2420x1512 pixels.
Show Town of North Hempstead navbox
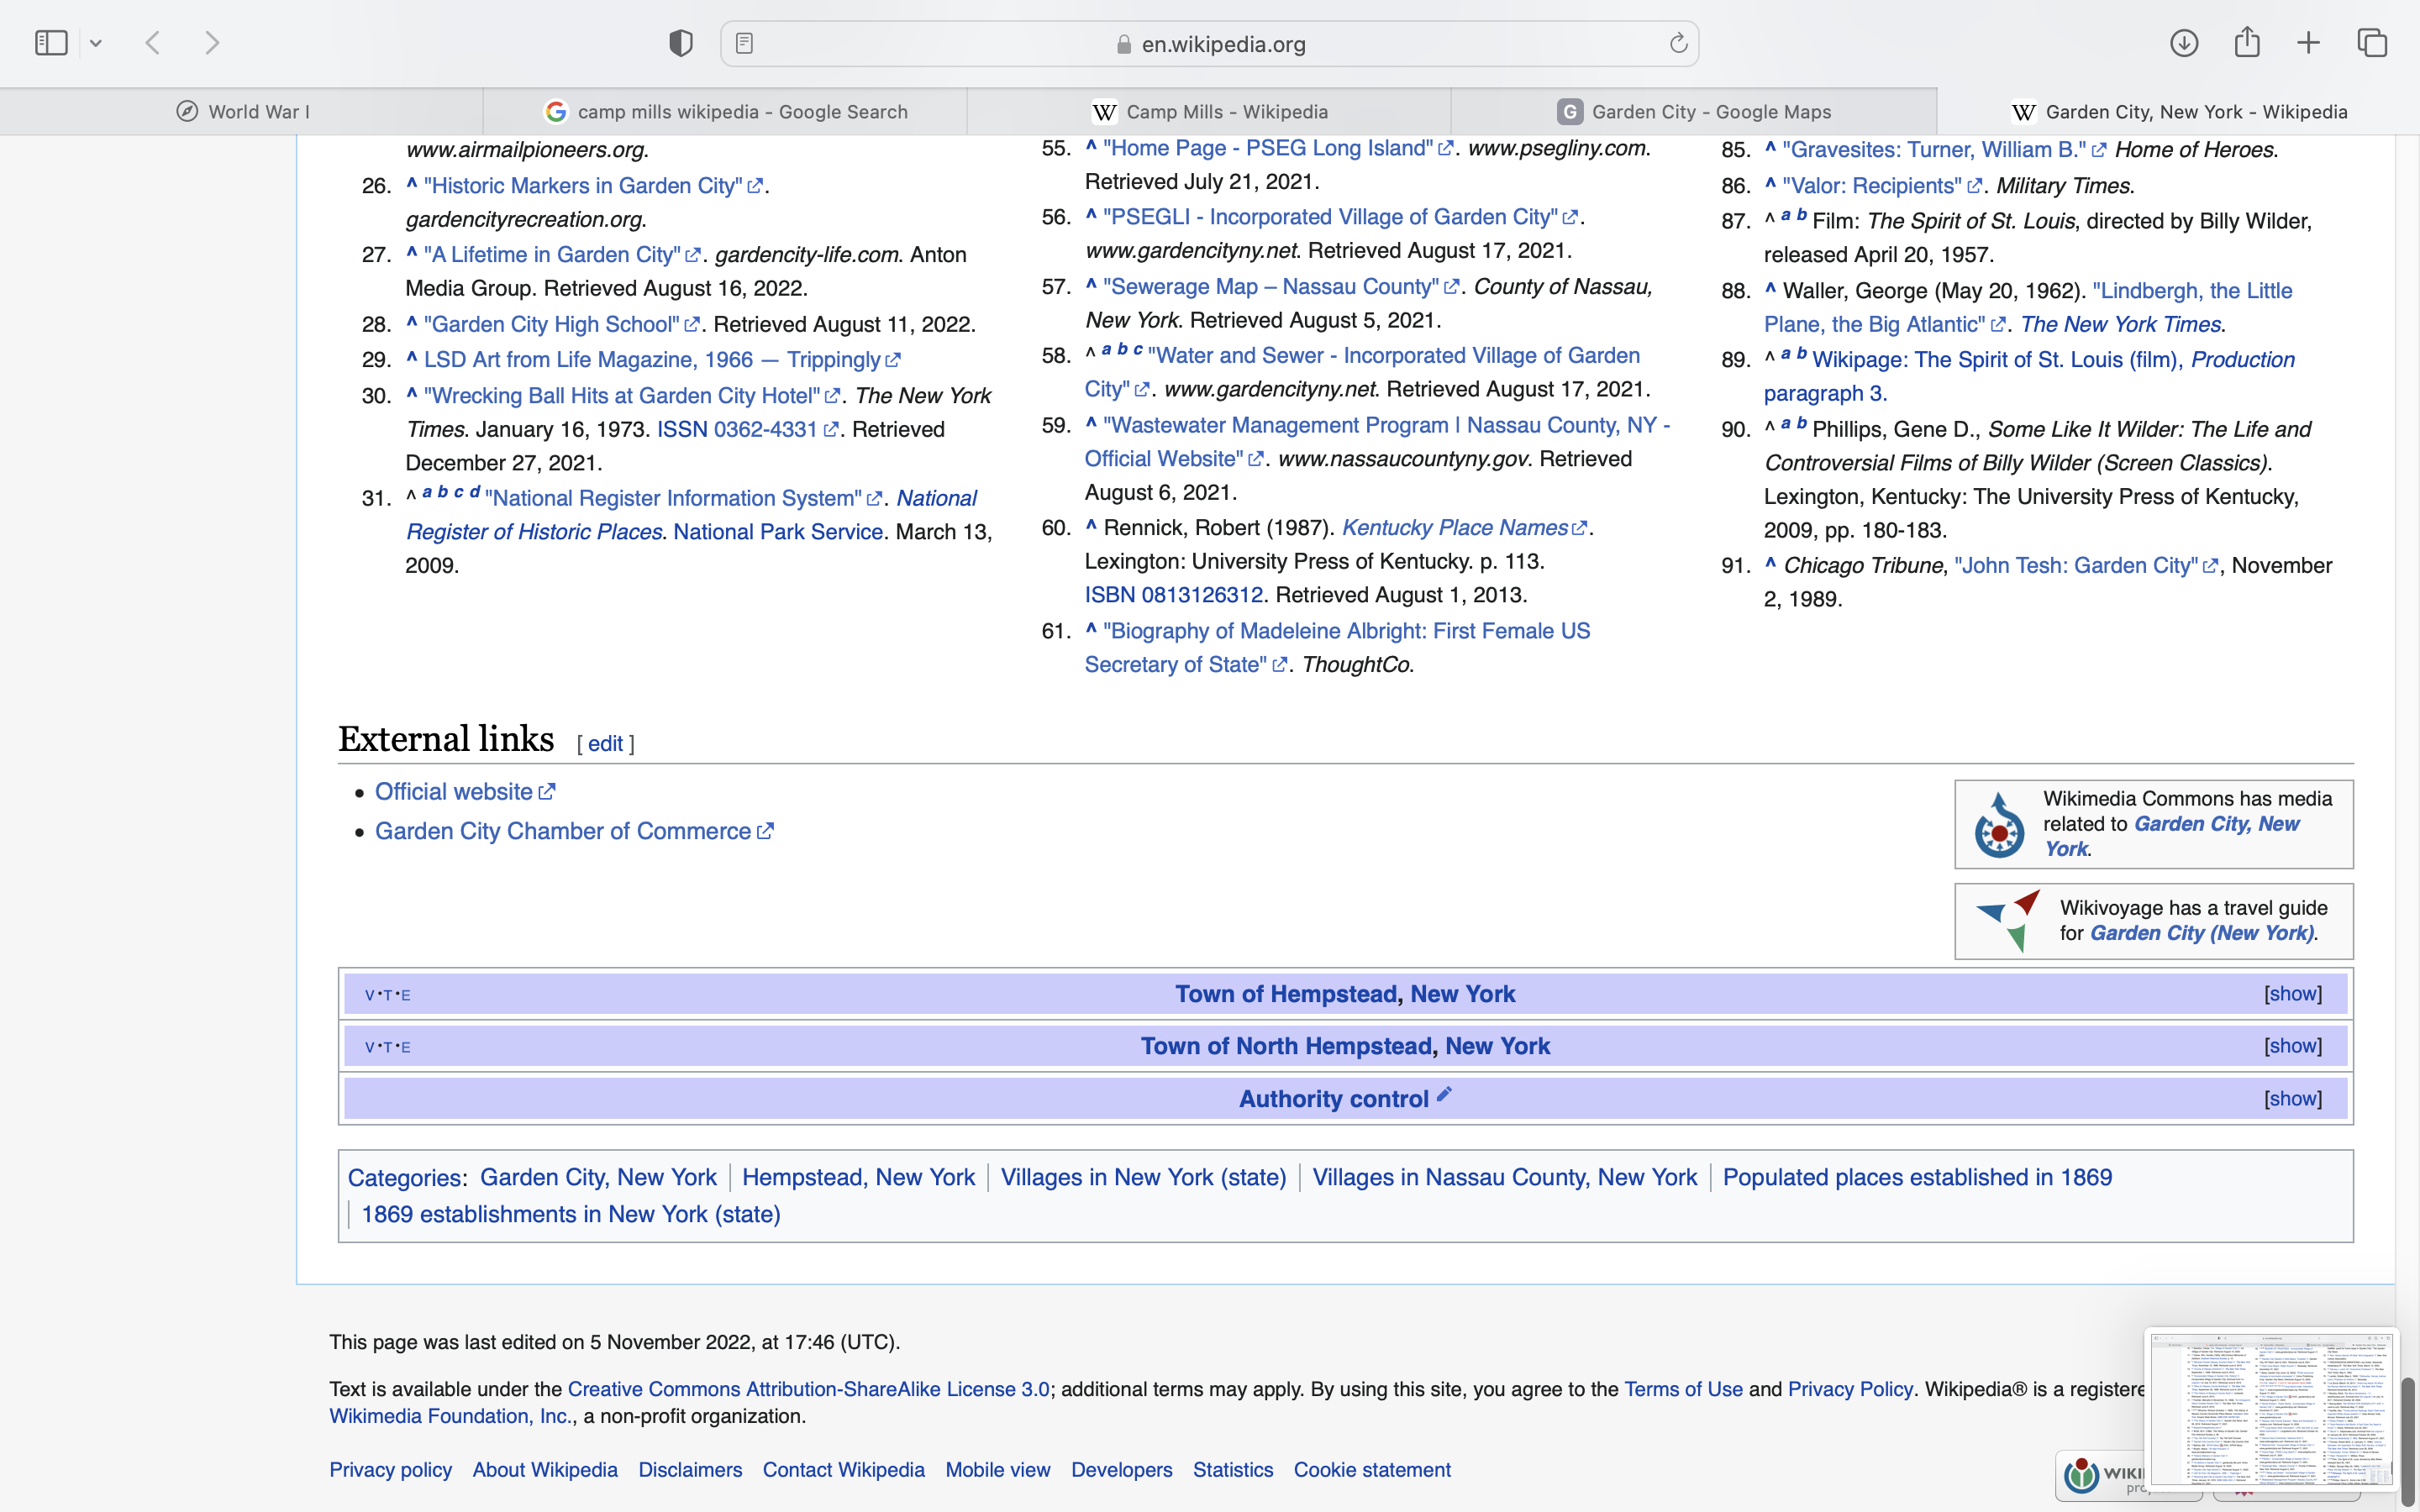click(2292, 1046)
